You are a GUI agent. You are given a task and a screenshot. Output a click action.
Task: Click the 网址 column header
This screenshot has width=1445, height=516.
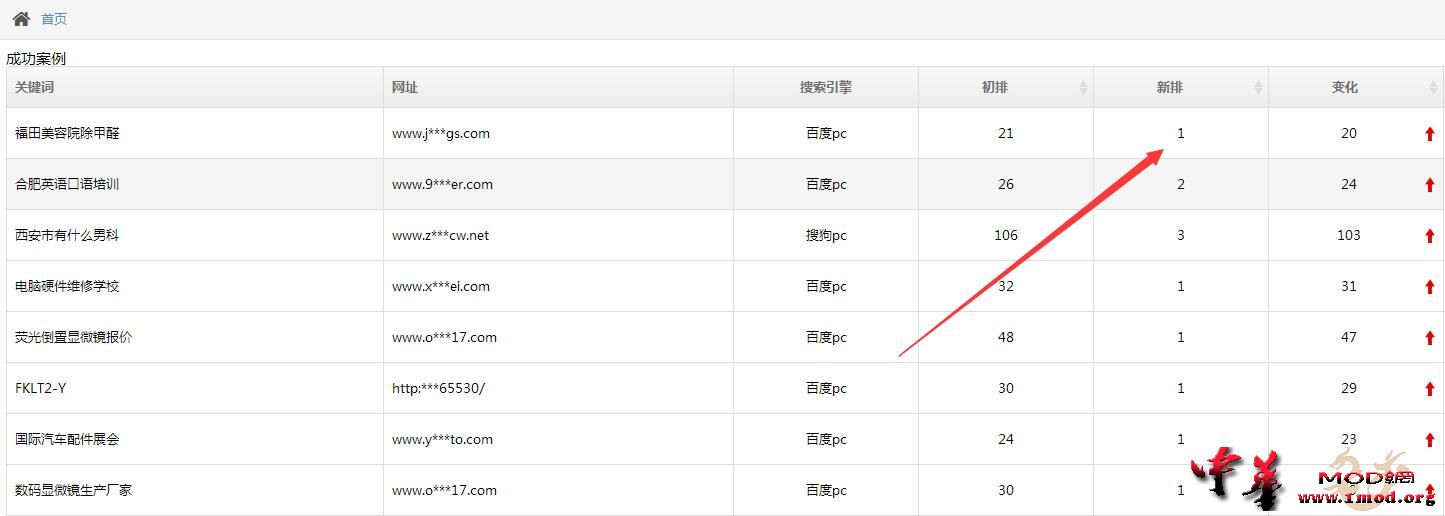click(x=558, y=87)
